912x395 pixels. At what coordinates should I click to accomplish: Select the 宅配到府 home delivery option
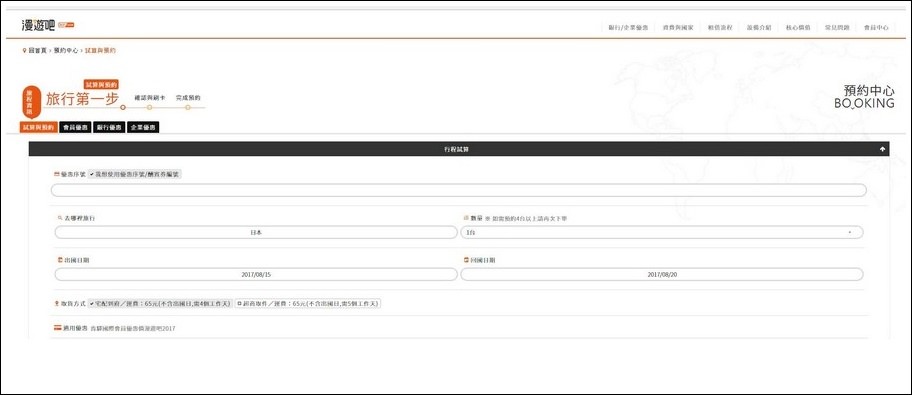click(160, 304)
